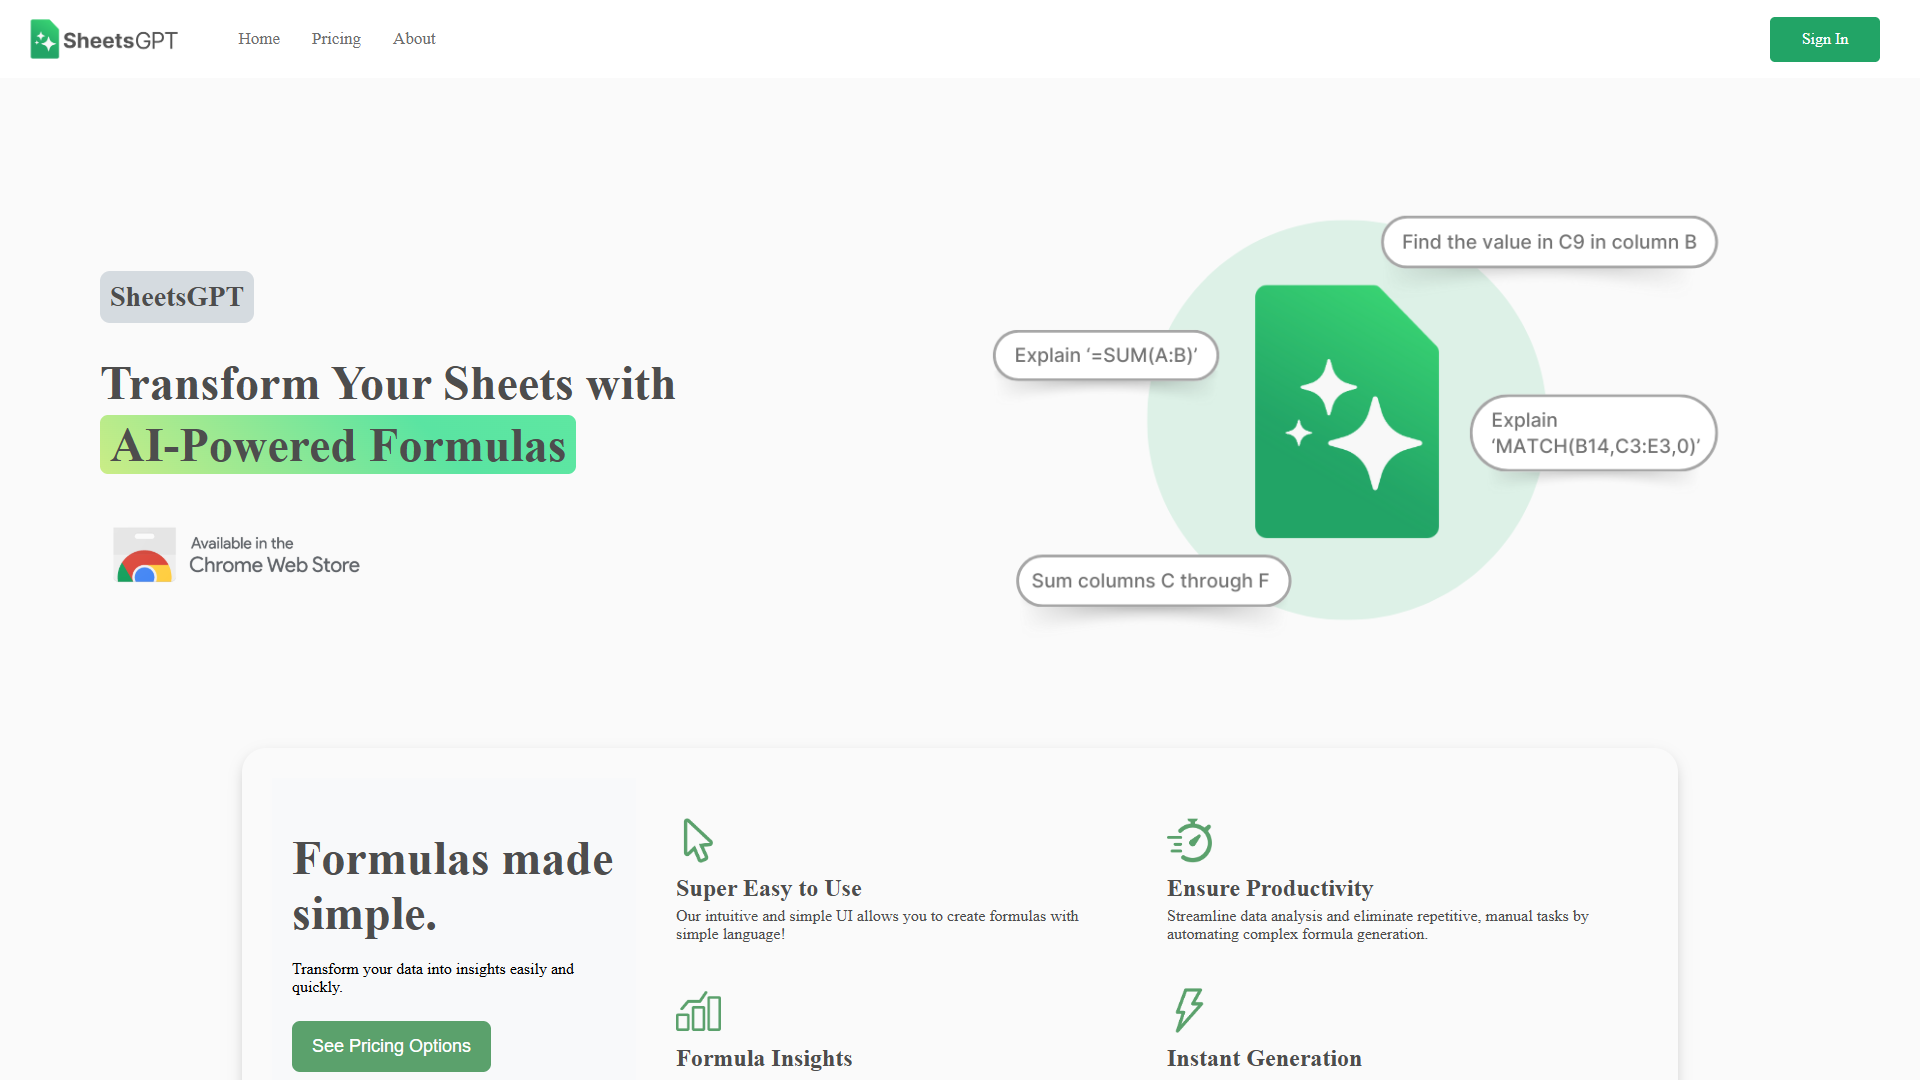Click the 'Super Easy to Use' heading
The width and height of the screenshot is (1920, 1080).
(769, 888)
